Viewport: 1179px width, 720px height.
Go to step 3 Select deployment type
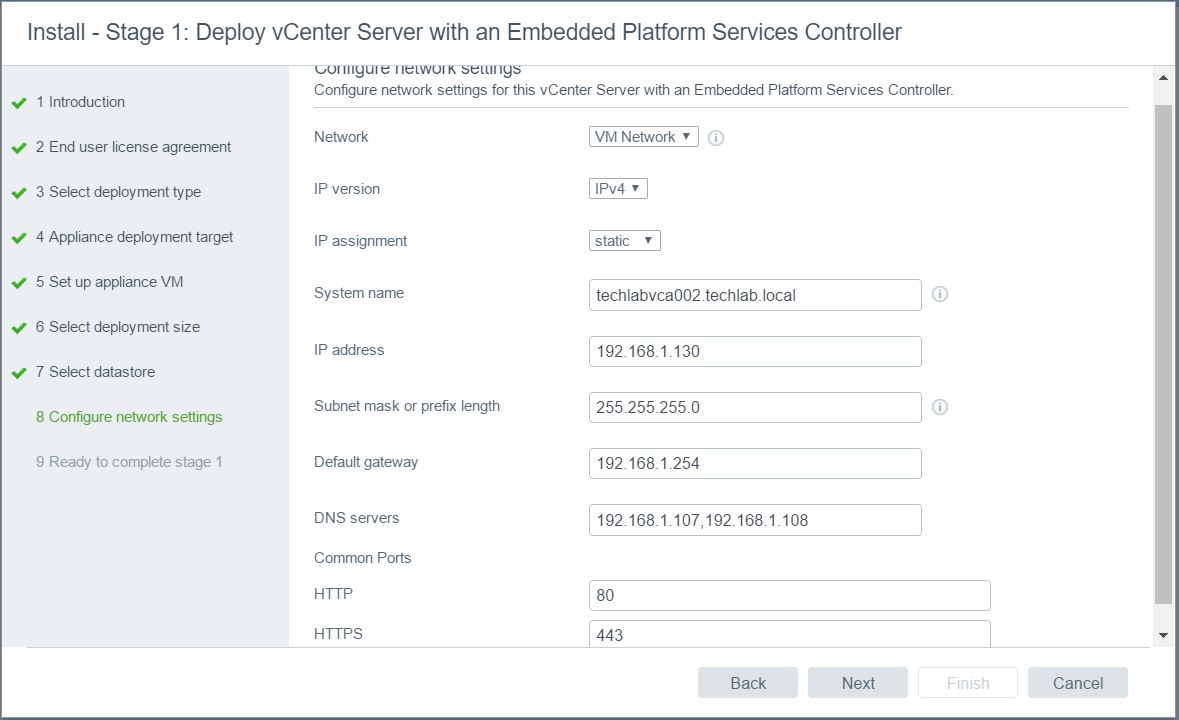(118, 192)
